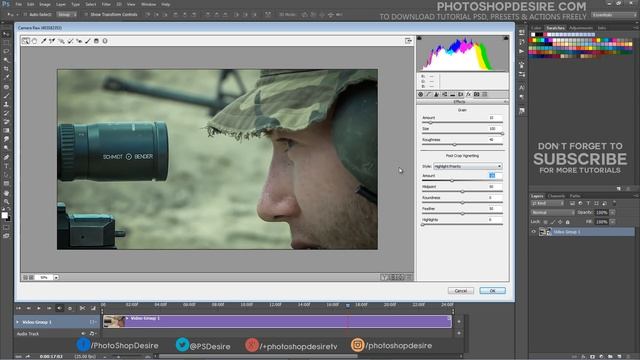Select the Crop tool in Photoshop toolbar
This screenshot has height=360, width=640.
click(x=6, y=69)
